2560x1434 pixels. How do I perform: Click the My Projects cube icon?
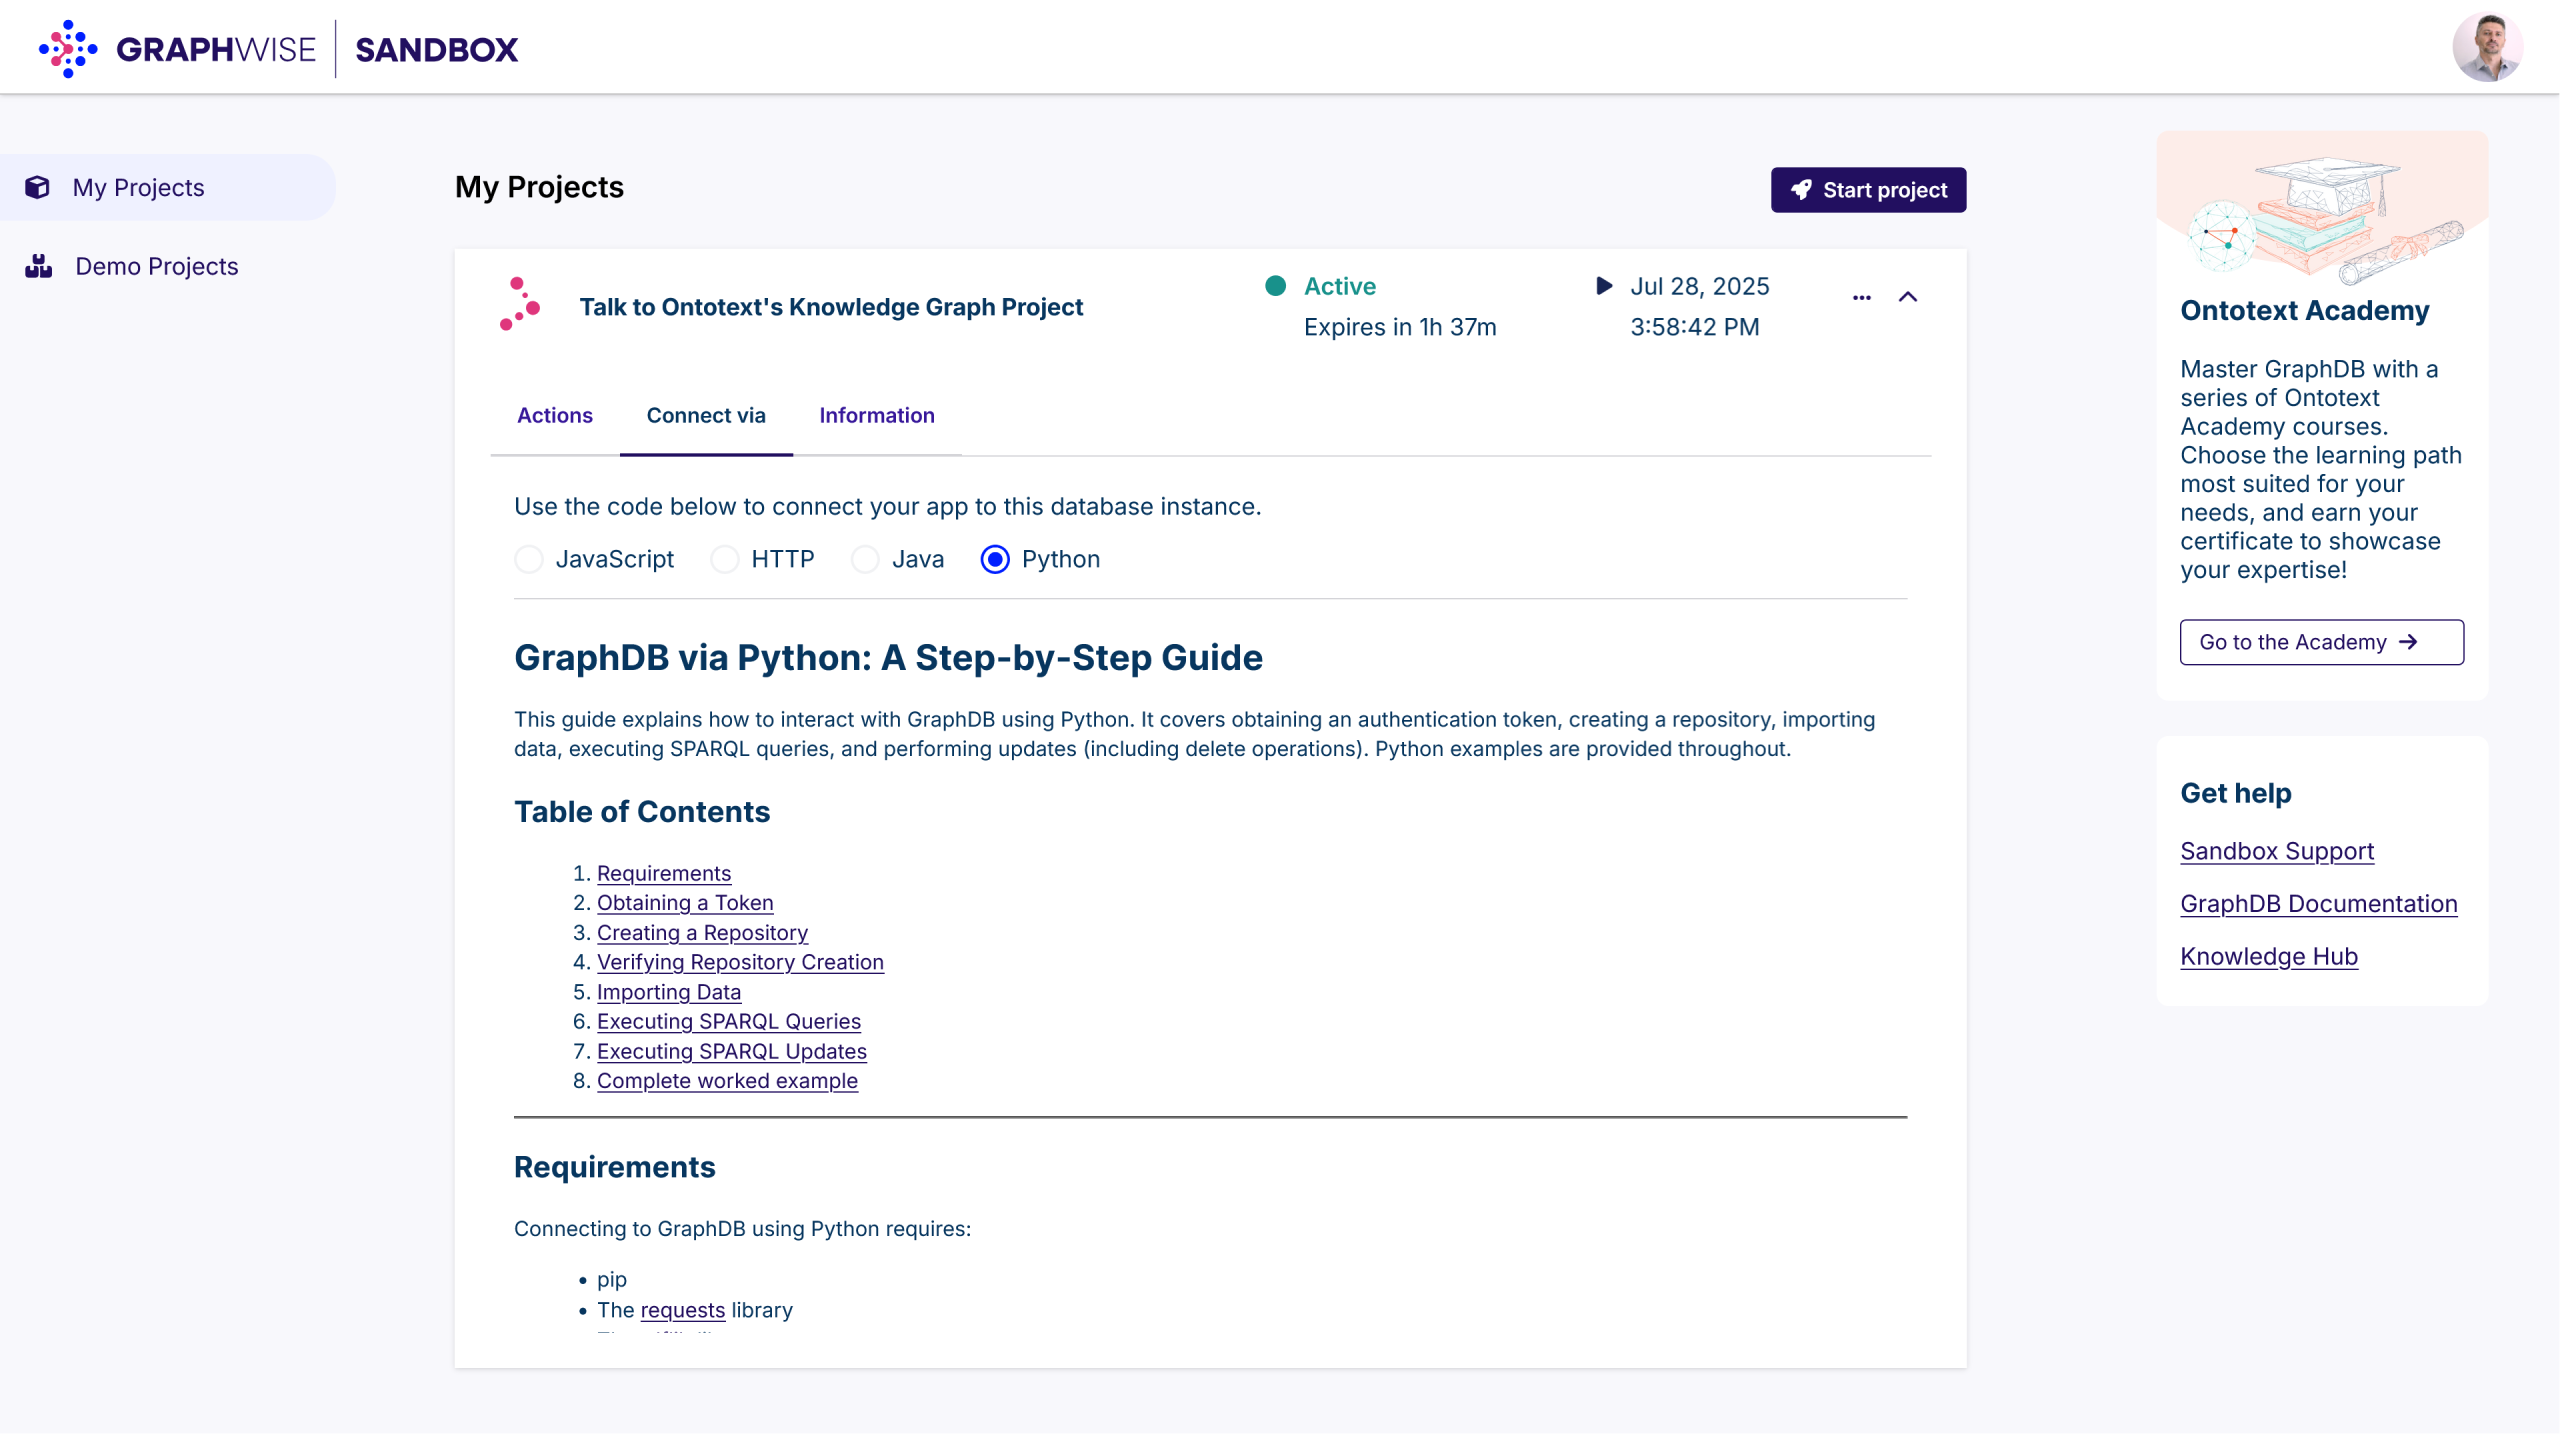coord(38,187)
